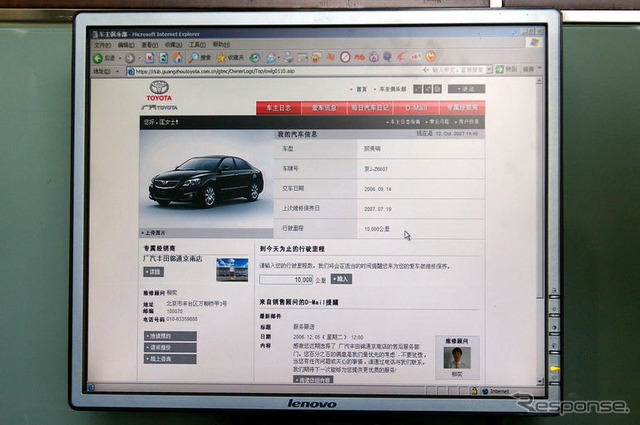Screen dimensions: 640x425
Task: Click the browser address bar URL
Action: [x=215, y=71]
